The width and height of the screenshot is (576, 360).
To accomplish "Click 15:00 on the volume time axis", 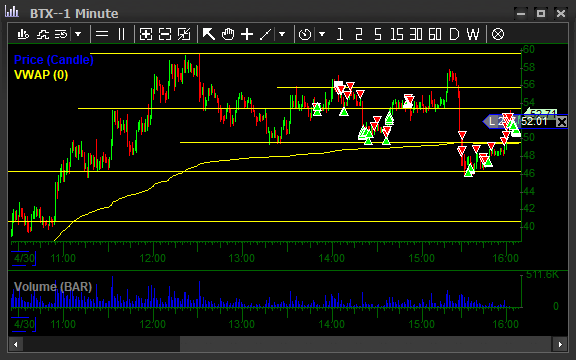I will click(421, 324).
